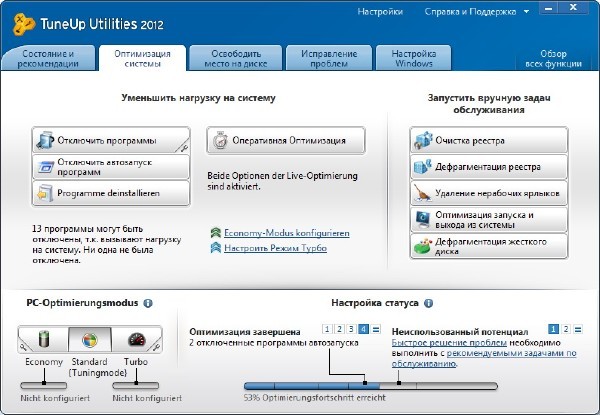Click the Отключить программы button
Viewport: 600px width, 415px height.
coord(111,140)
